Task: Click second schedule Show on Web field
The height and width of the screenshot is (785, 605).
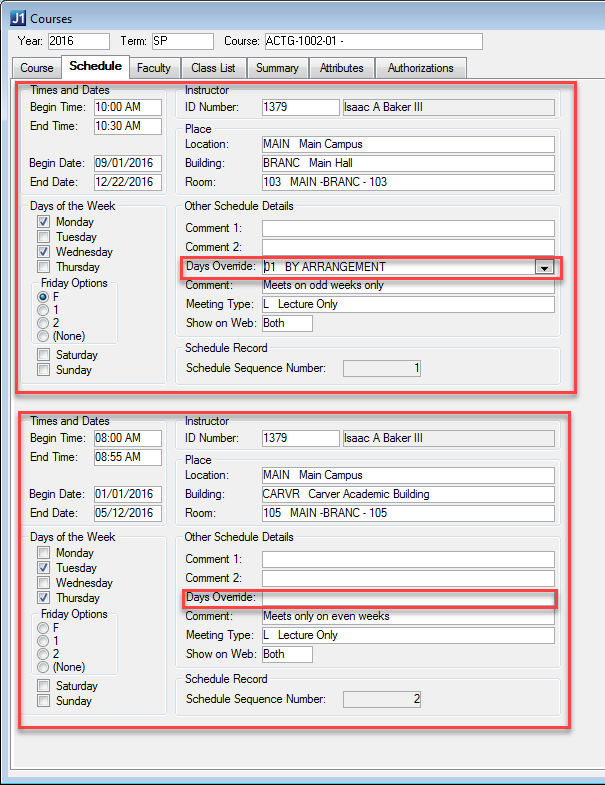Action: [287, 654]
